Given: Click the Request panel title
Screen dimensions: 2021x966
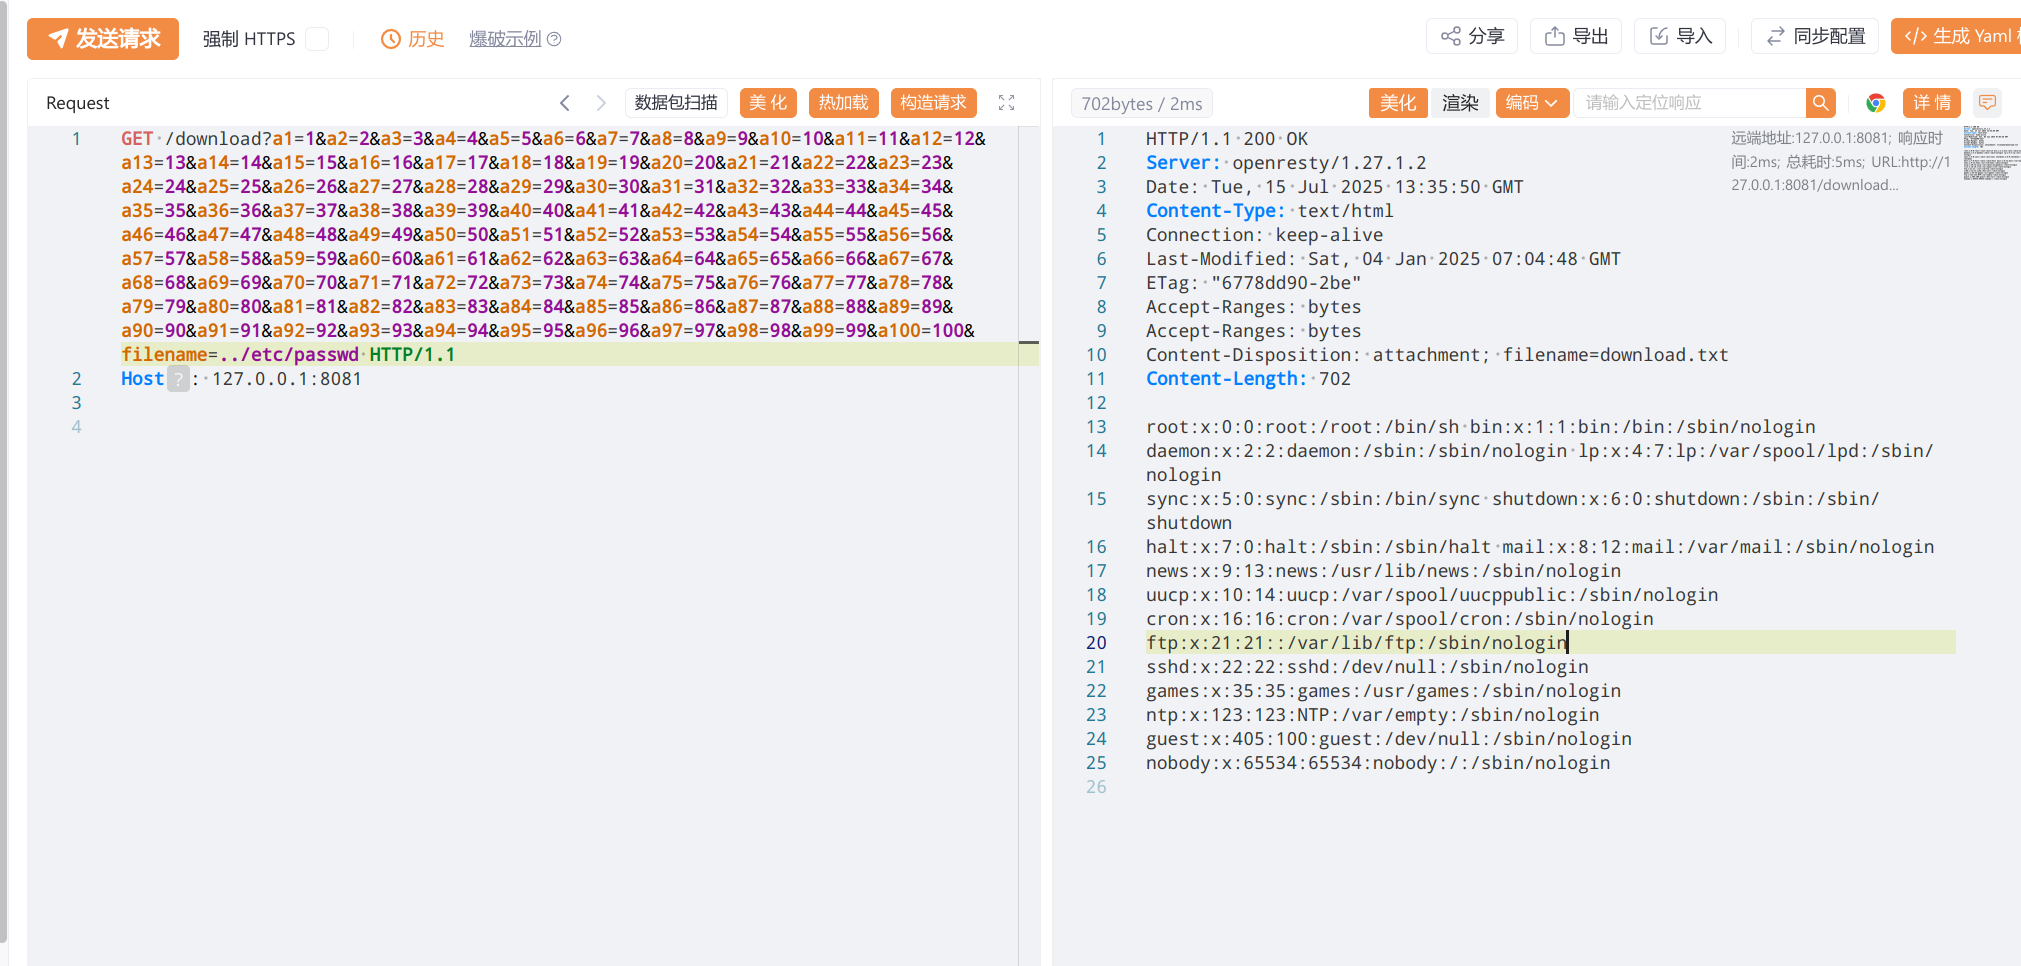Looking at the screenshot, I should coord(78,103).
